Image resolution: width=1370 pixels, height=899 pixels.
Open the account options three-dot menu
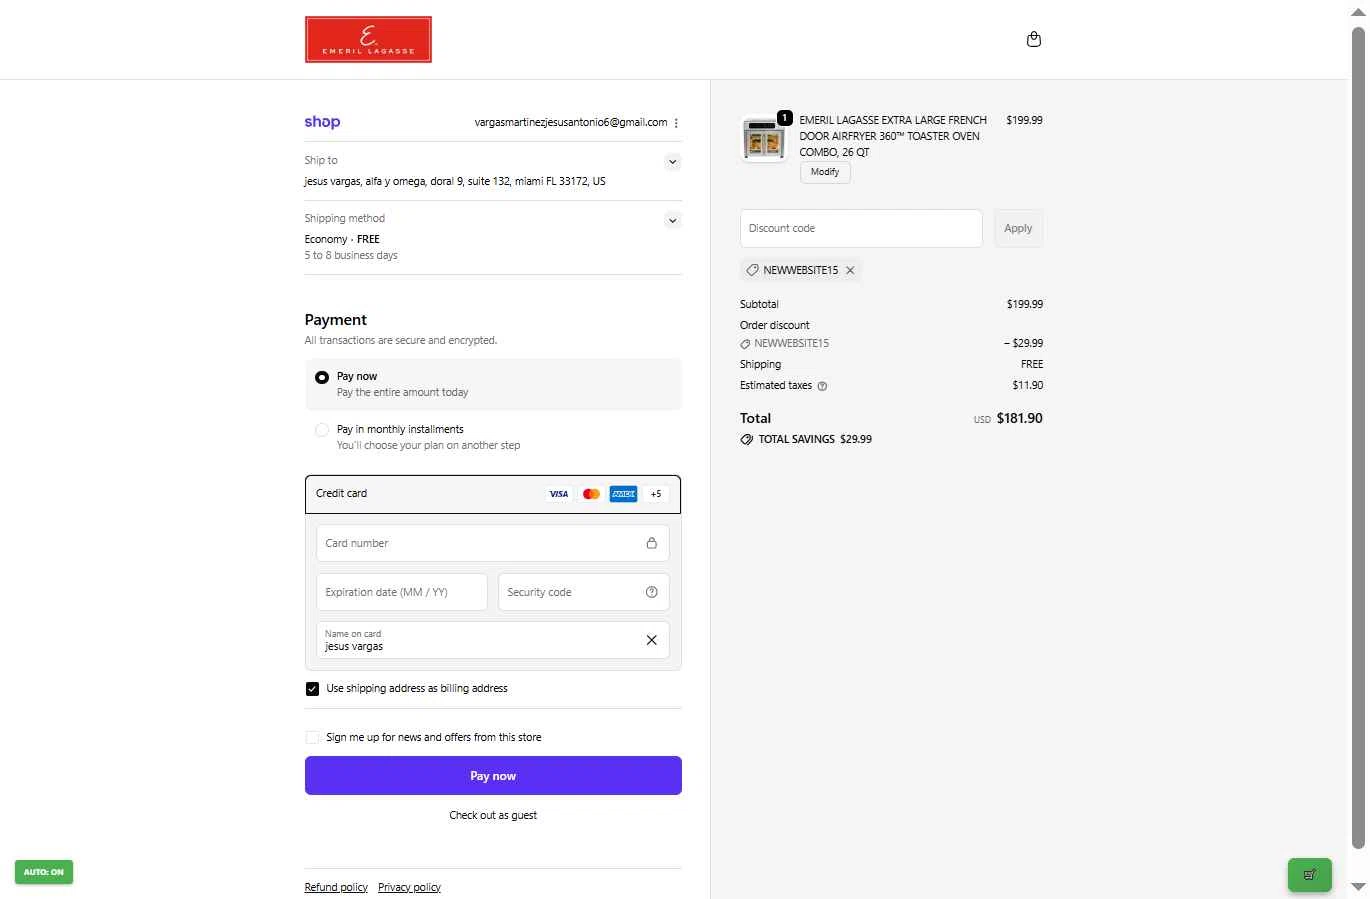pyautogui.click(x=676, y=123)
